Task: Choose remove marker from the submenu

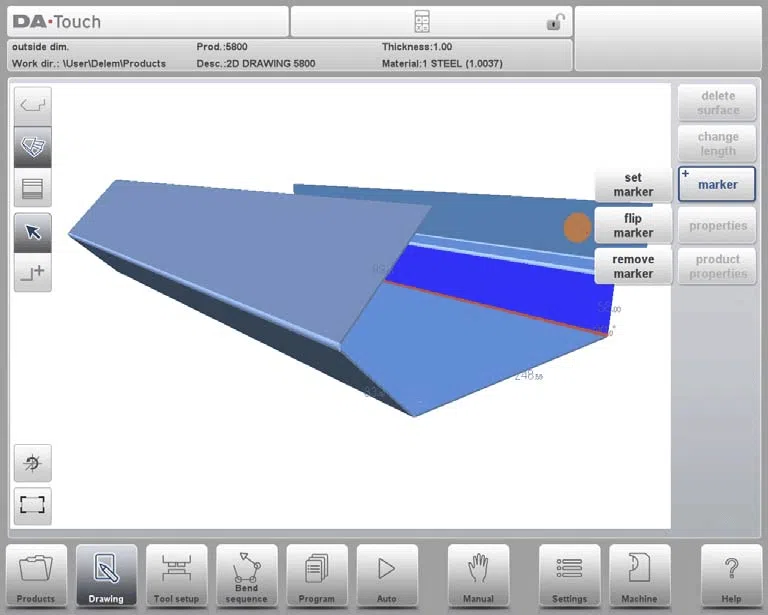Action: tap(633, 266)
